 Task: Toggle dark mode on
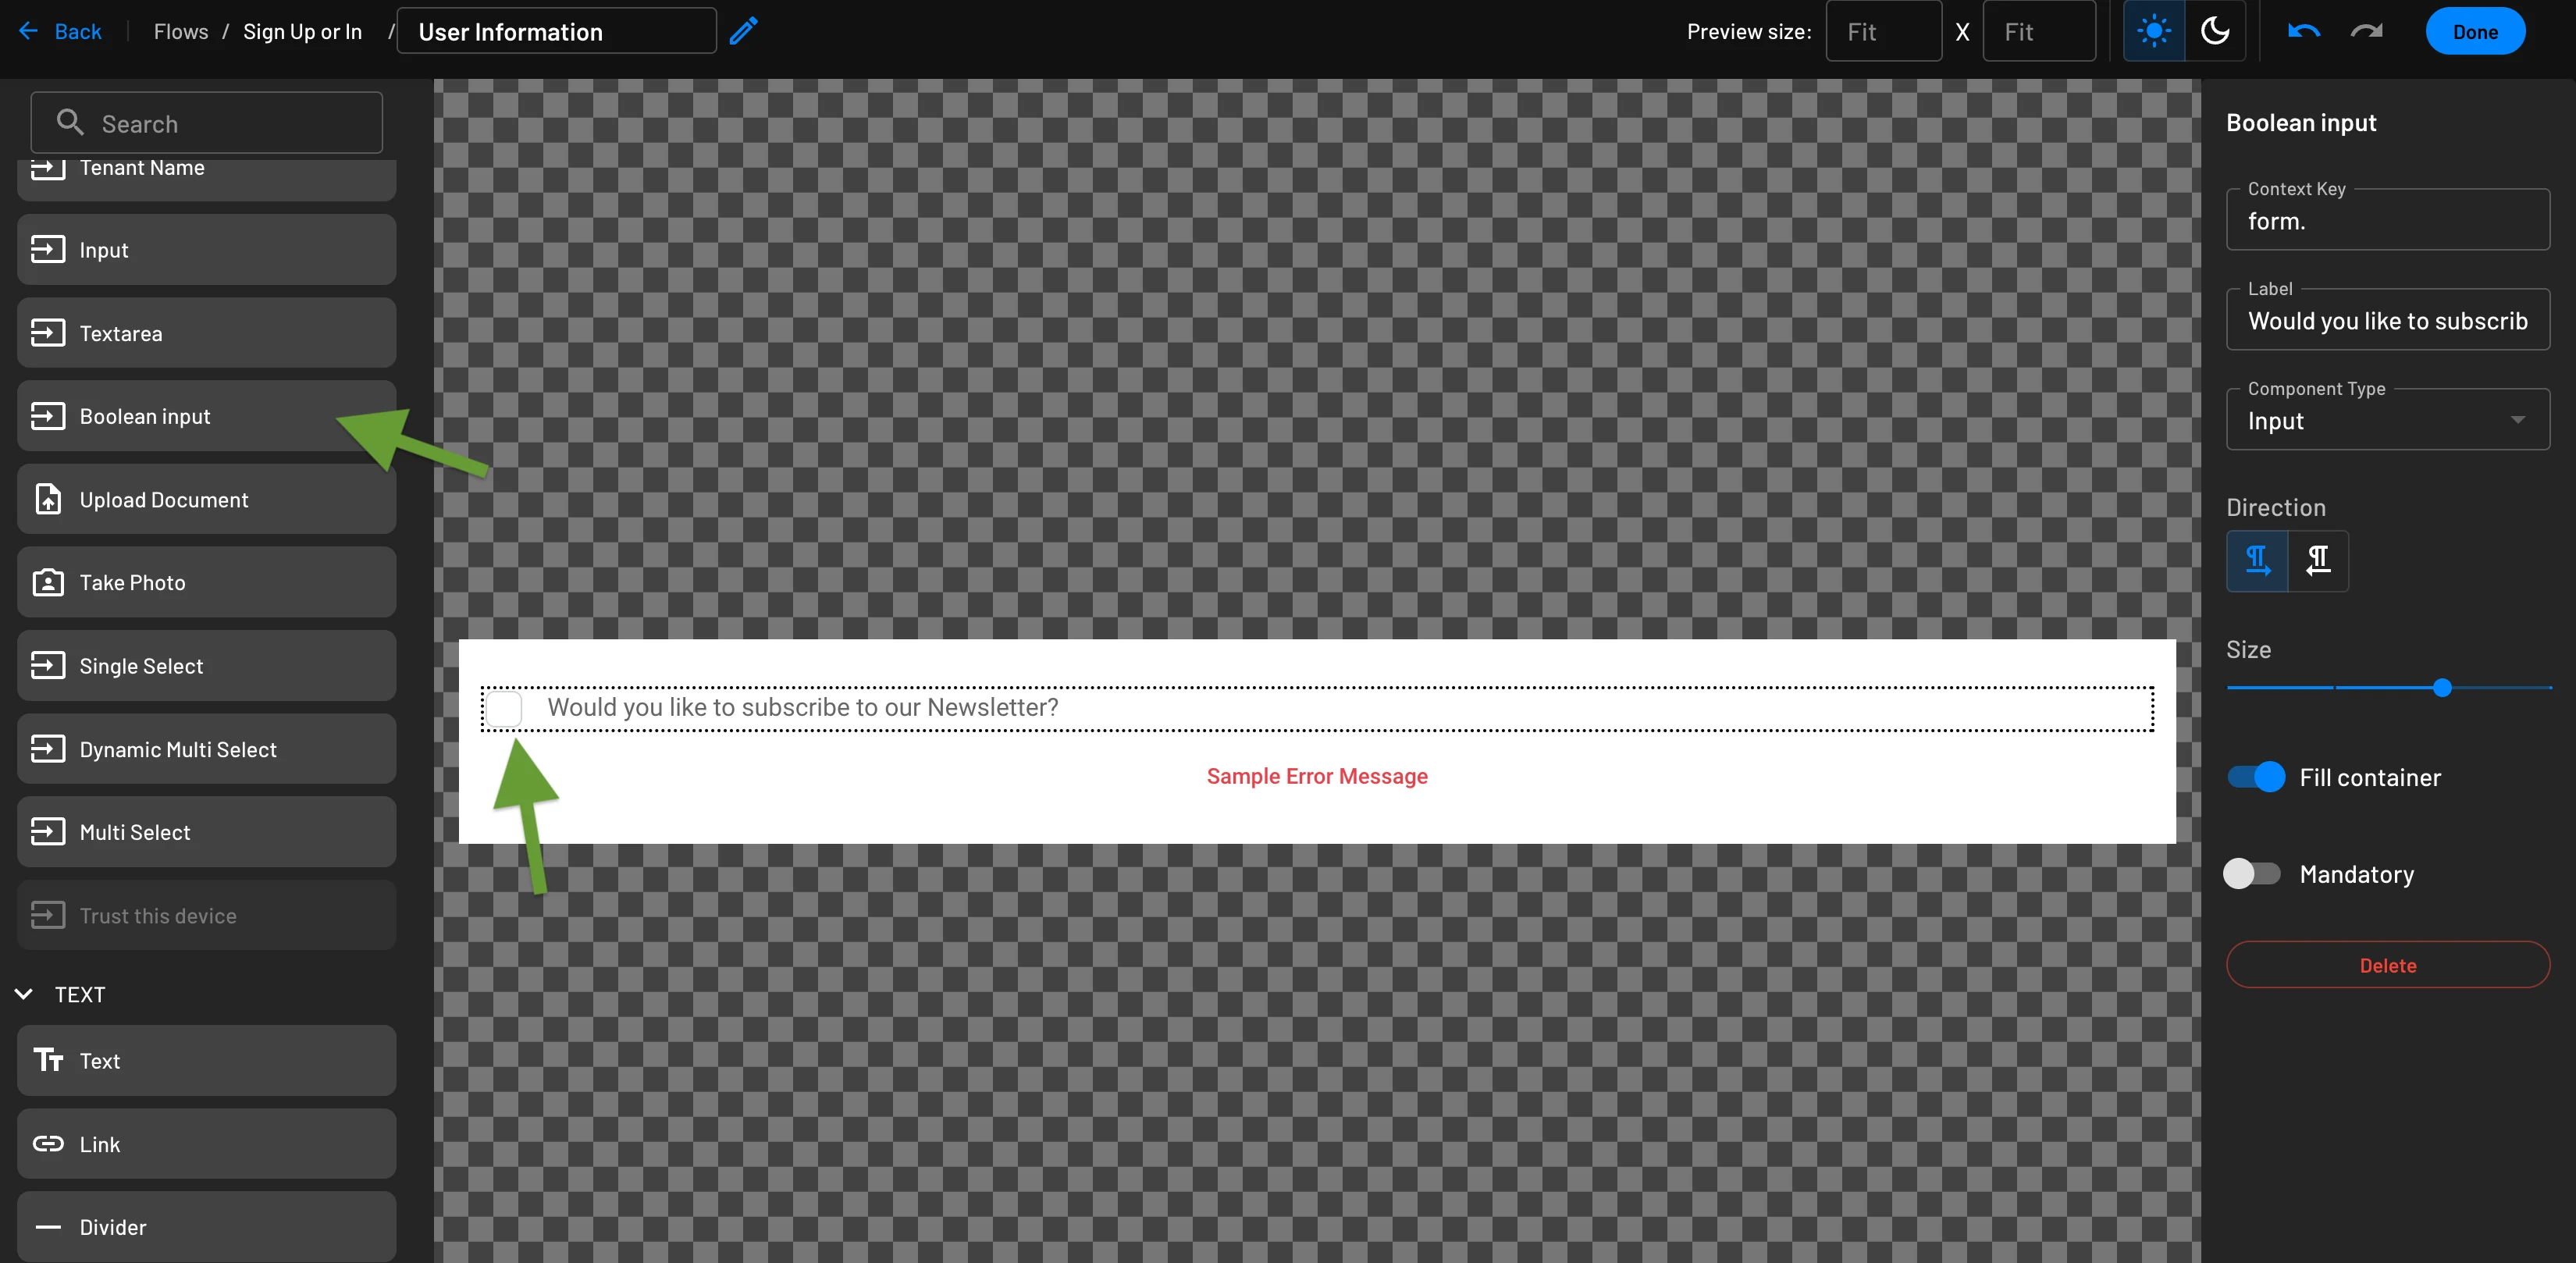coord(2216,30)
